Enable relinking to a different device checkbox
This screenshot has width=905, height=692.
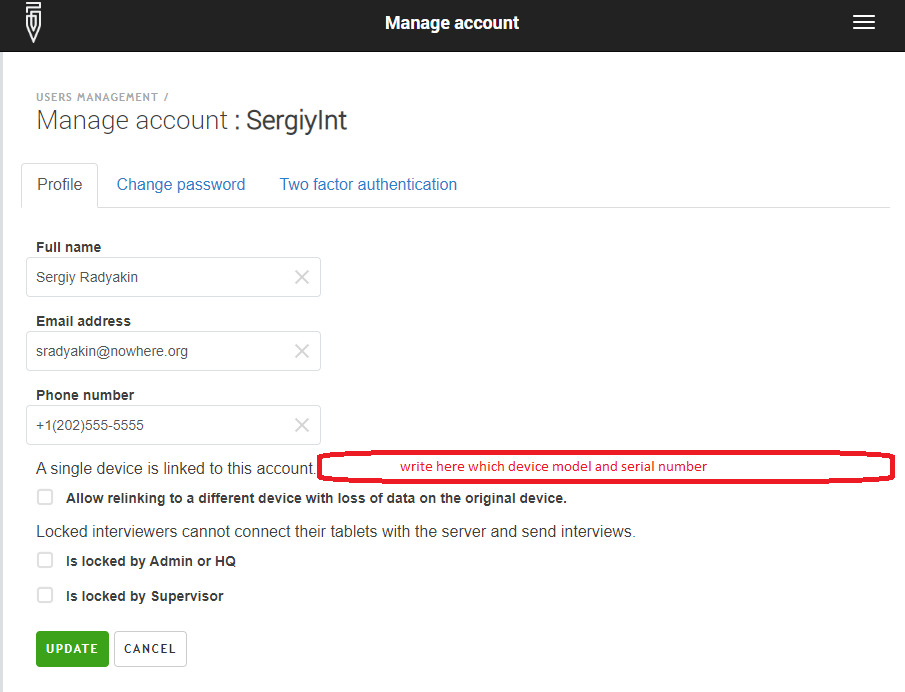tap(45, 498)
